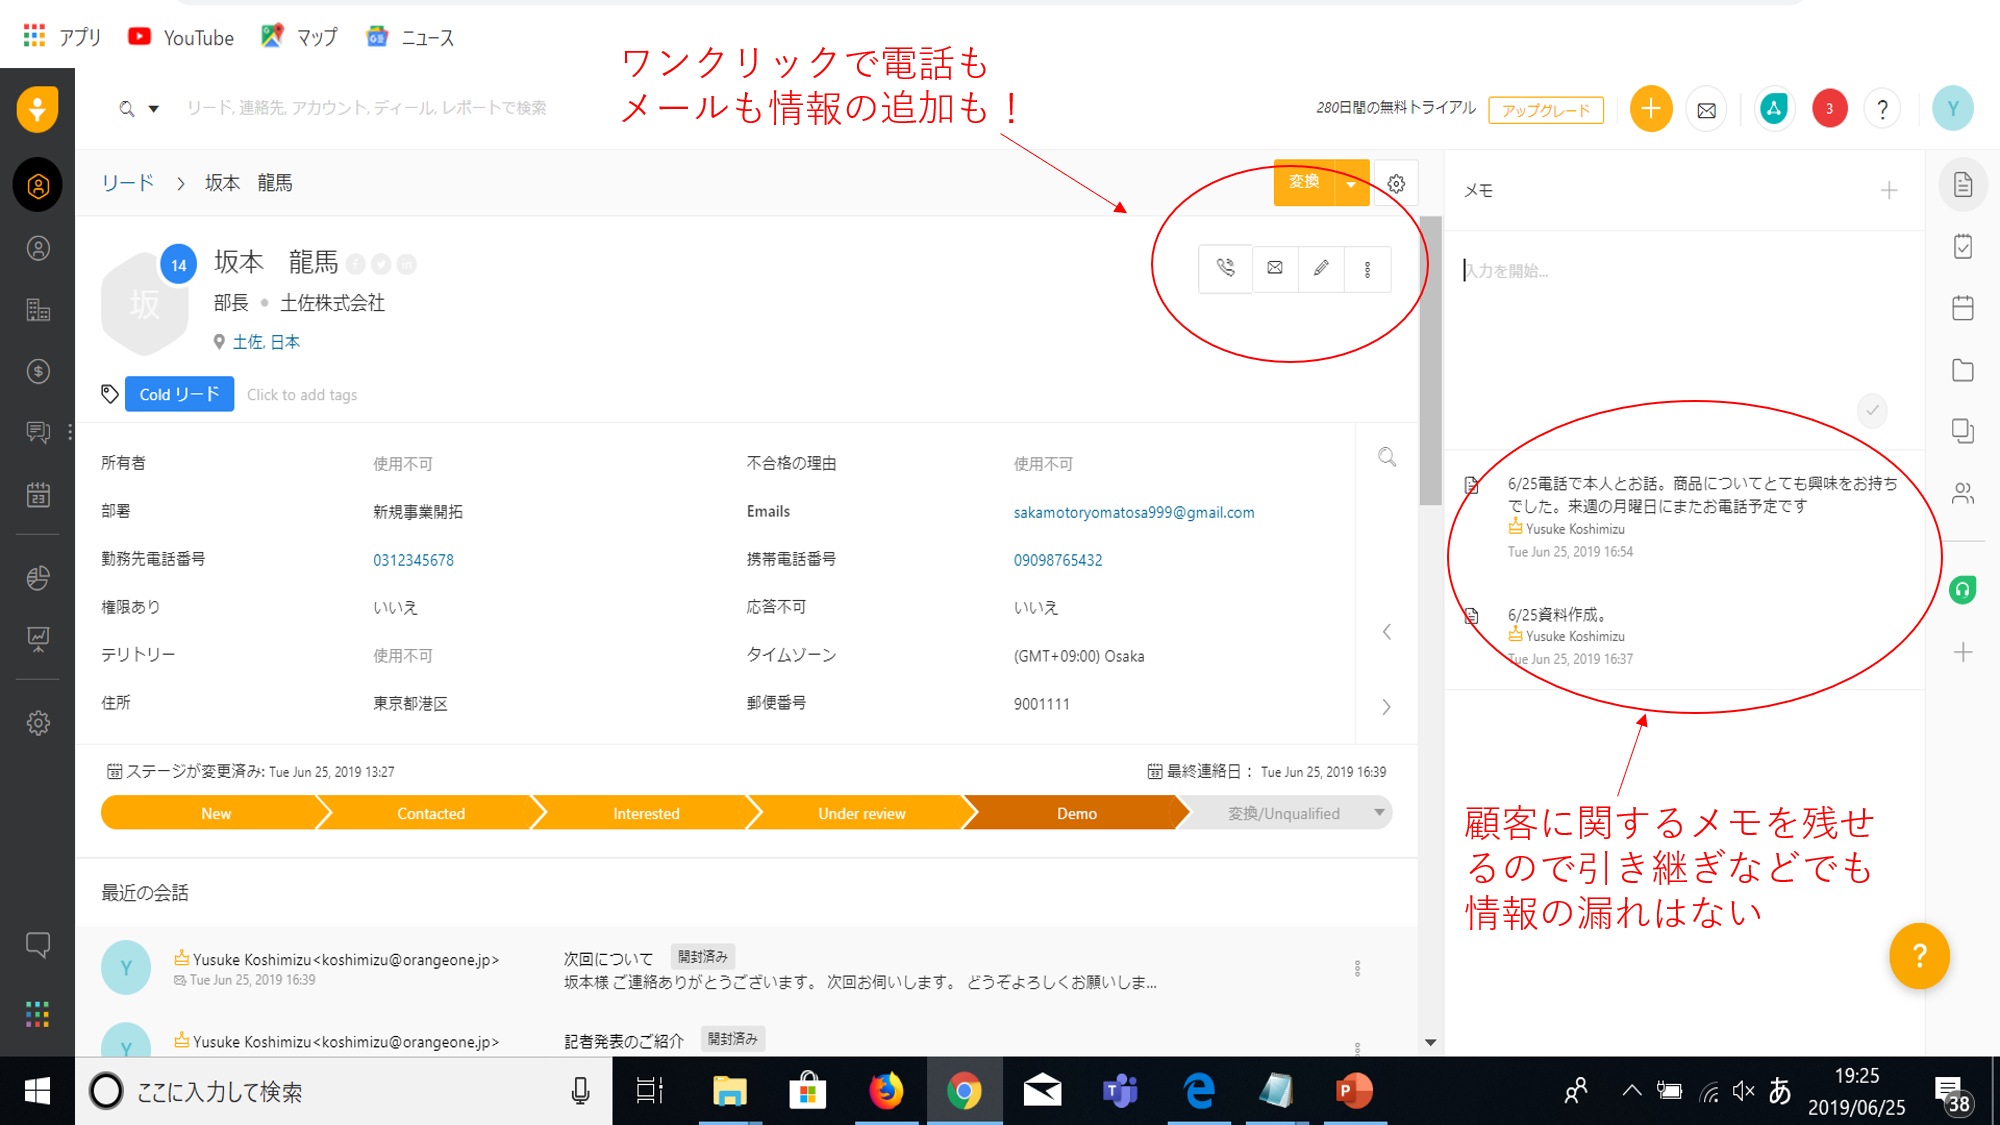Open the sakamotoryomatosa999@gmail.com email link
2000x1125 pixels.
tap(1133, 512)
